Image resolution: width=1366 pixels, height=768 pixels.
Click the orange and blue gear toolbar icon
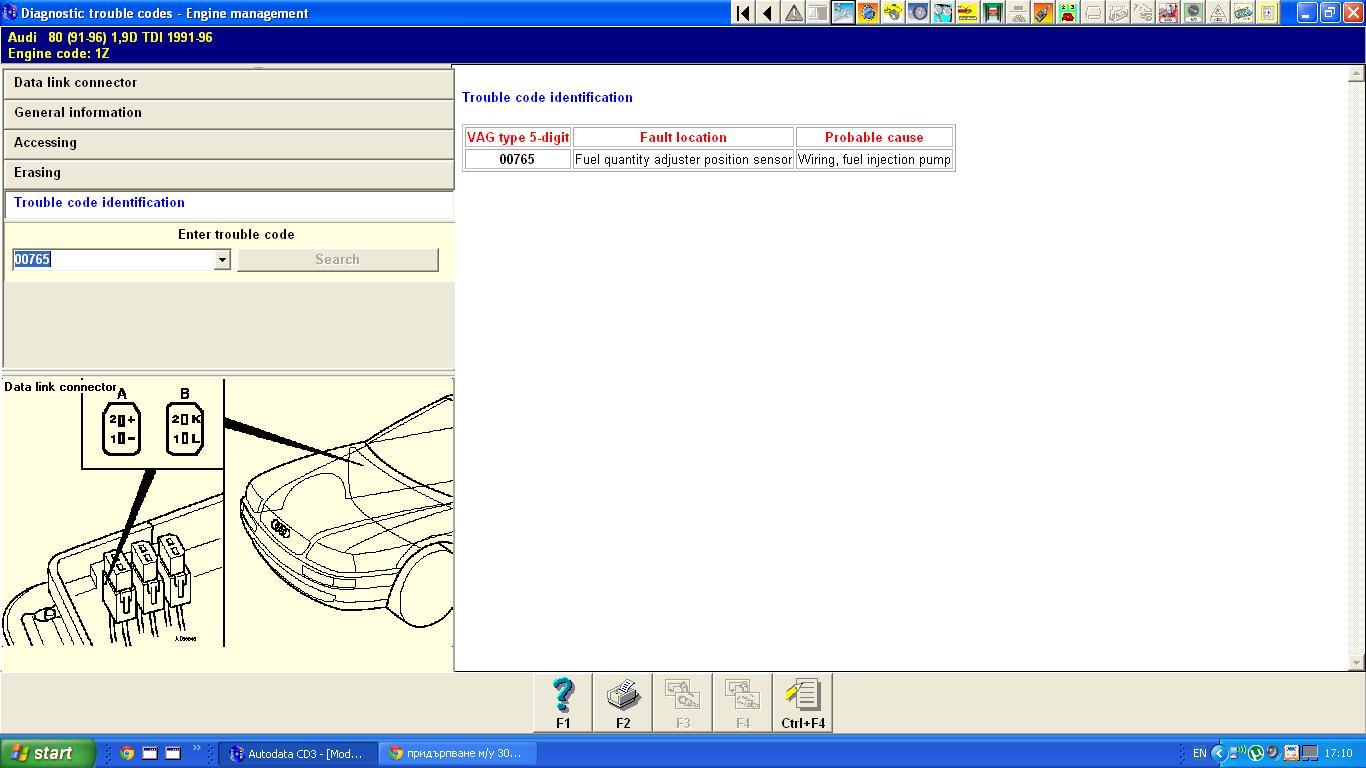coord(868,13)
